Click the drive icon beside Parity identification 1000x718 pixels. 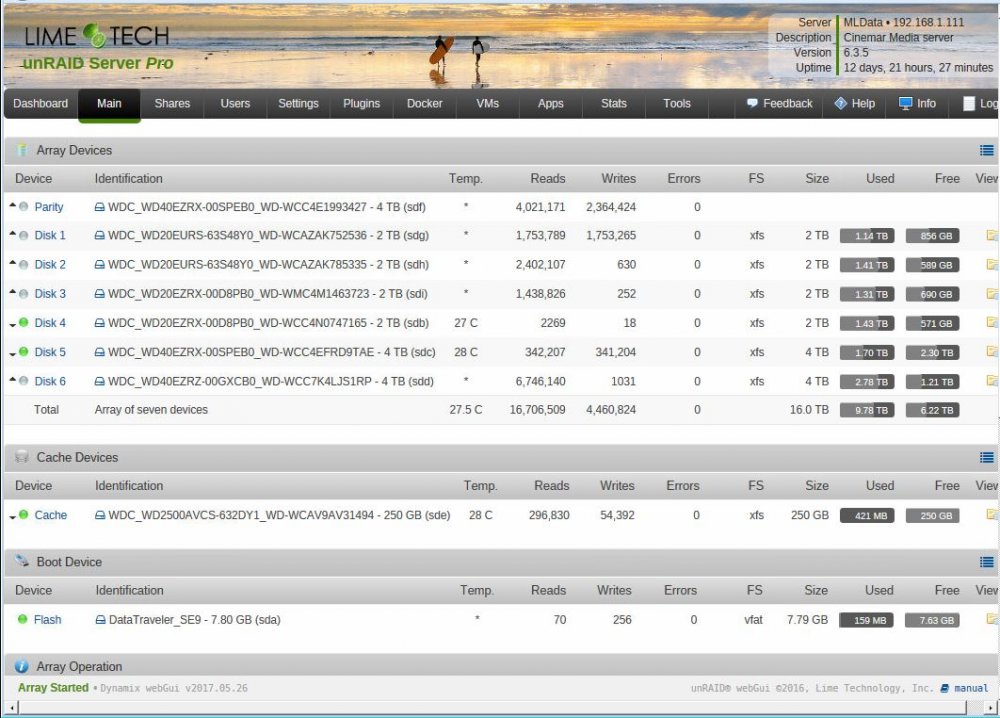(99, 207)
